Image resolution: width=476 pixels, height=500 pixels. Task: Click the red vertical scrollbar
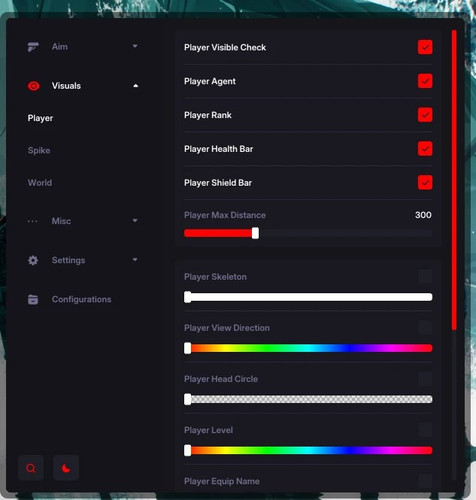pyautogui.click(x=454, y=180)
